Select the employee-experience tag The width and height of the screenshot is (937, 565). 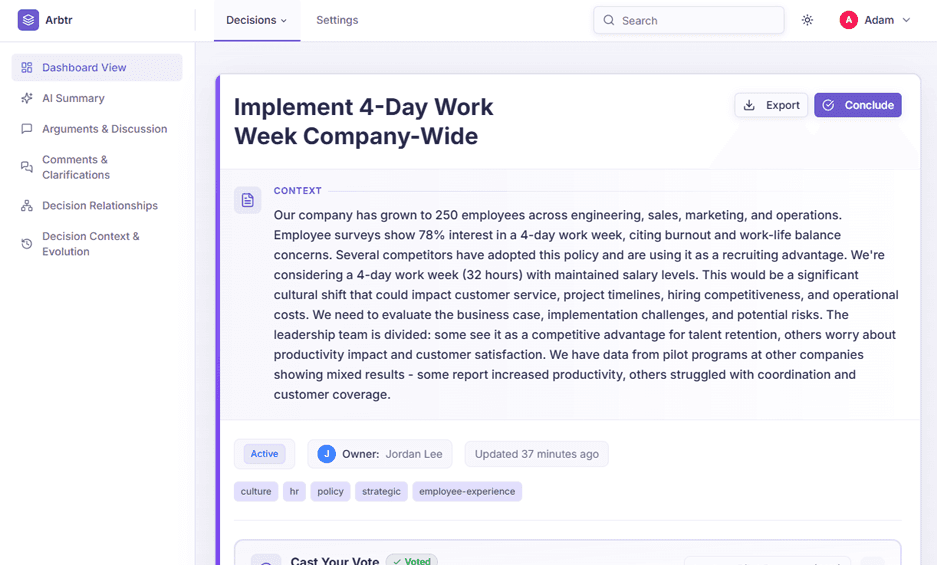467,491
